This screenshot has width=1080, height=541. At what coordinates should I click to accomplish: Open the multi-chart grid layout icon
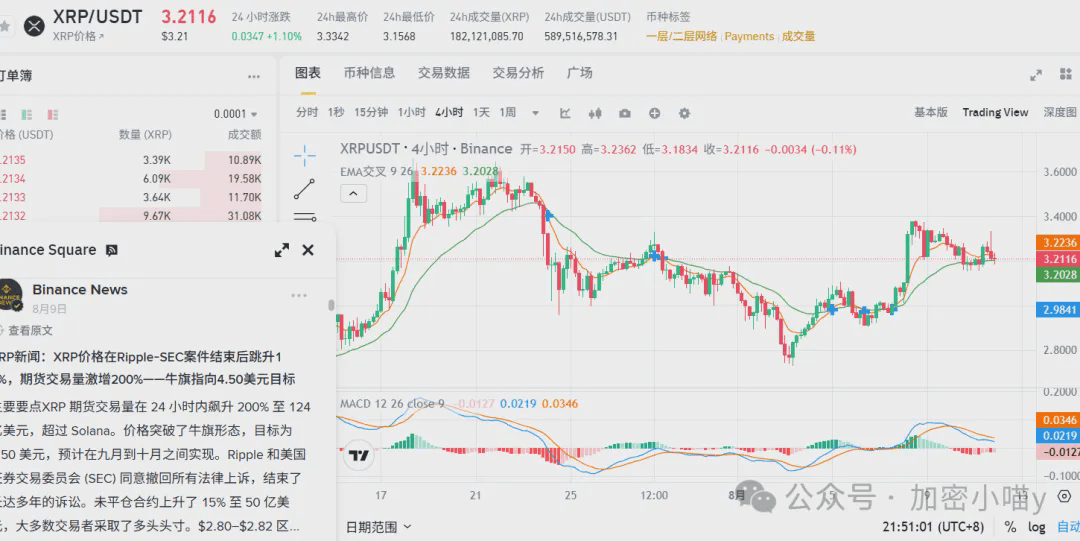click(1067, 74)
